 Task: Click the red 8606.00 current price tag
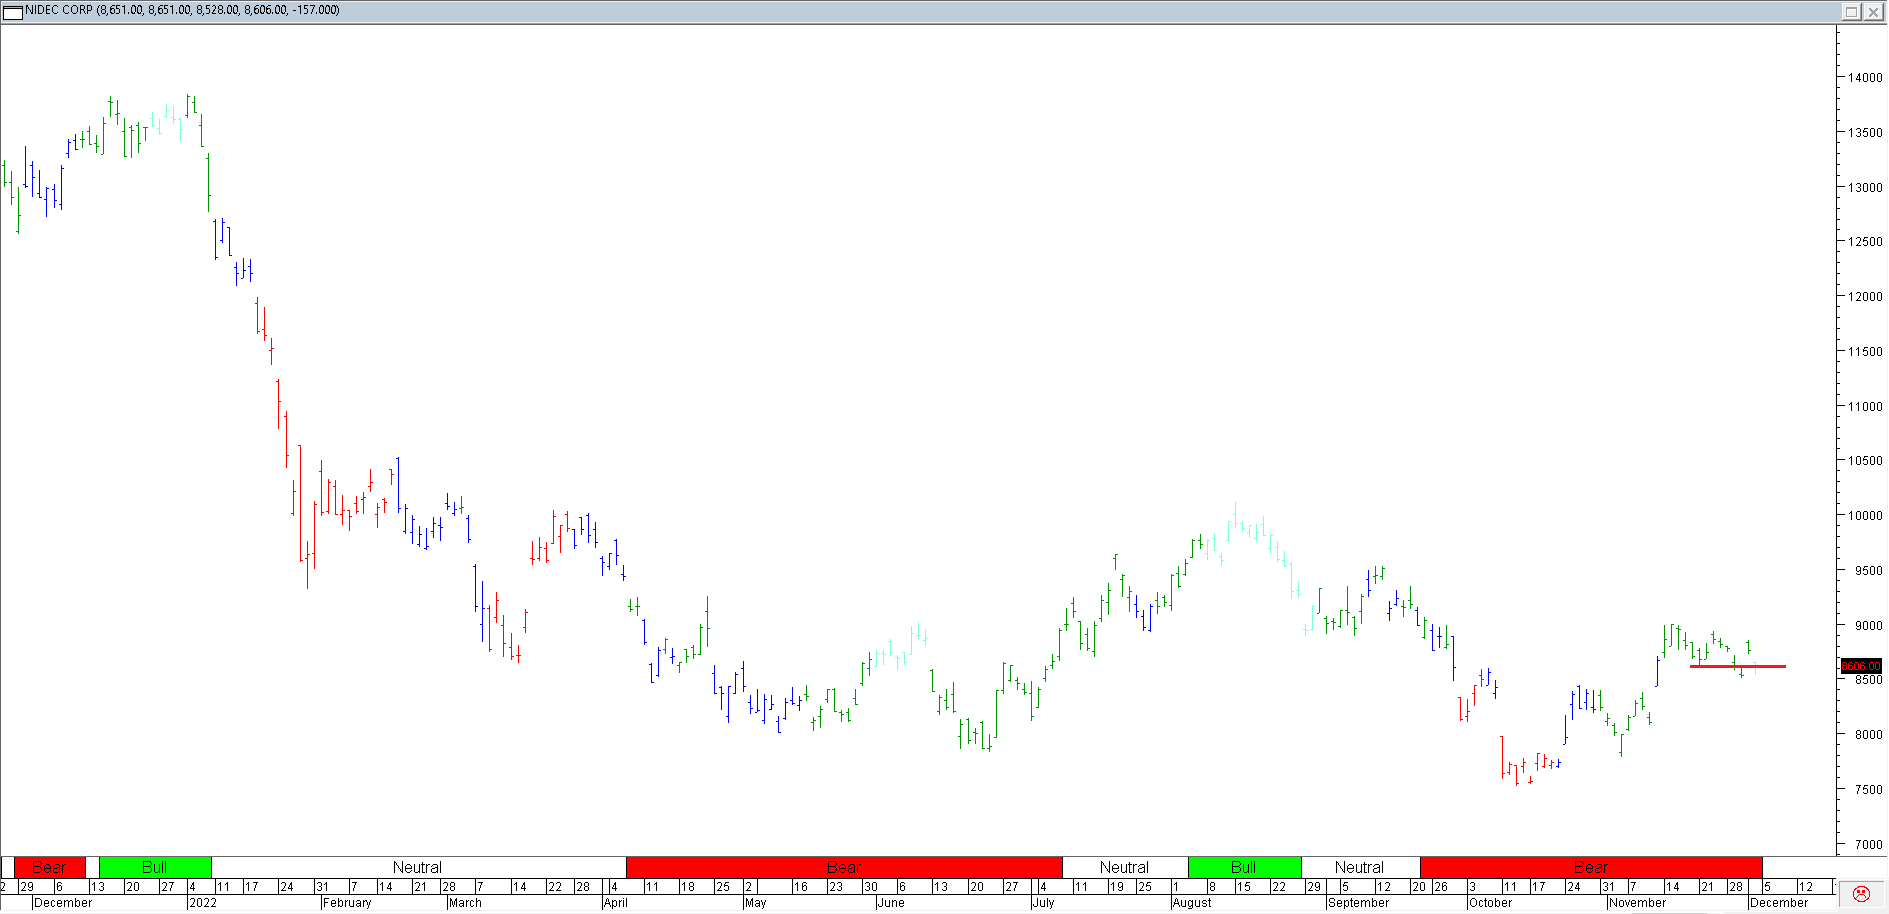point(1861,666)
